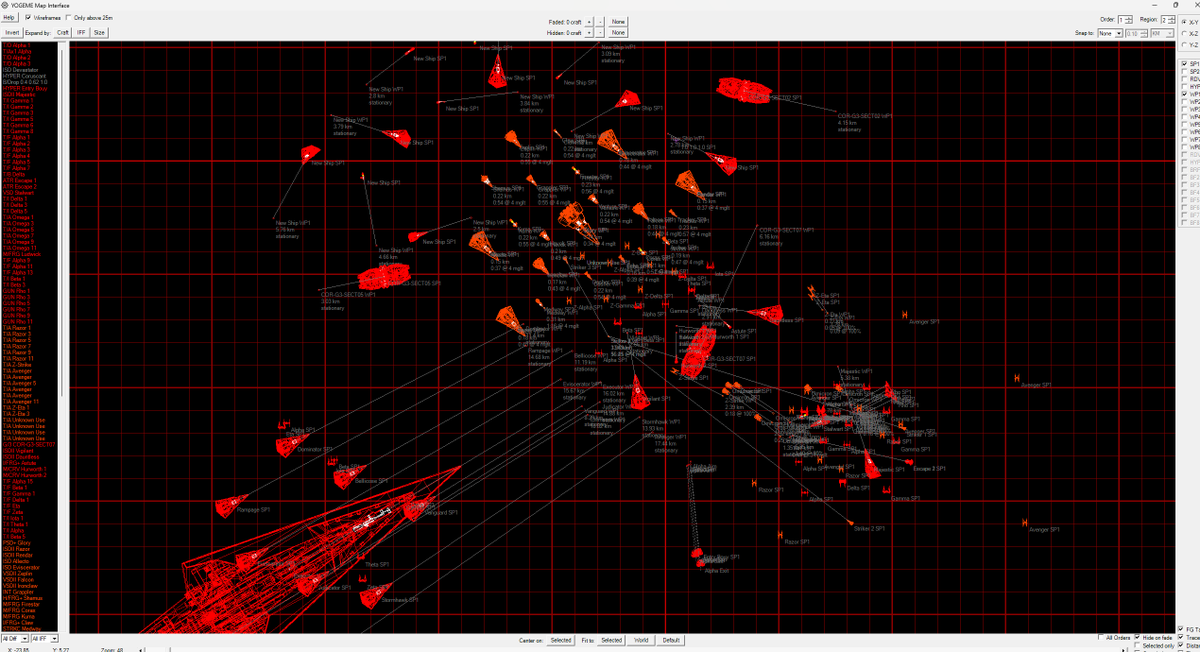
Task: Click None button next to Hidden craft
Action: tap(619, 32)
